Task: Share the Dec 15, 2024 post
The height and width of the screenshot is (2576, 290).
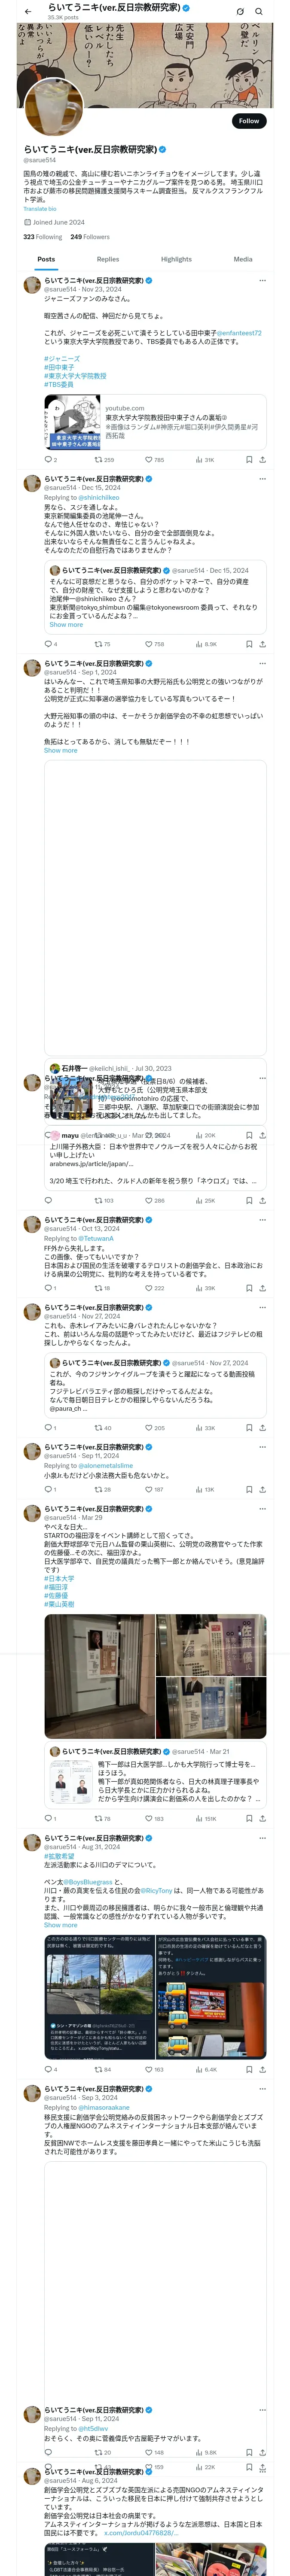Action: [262, 644]
